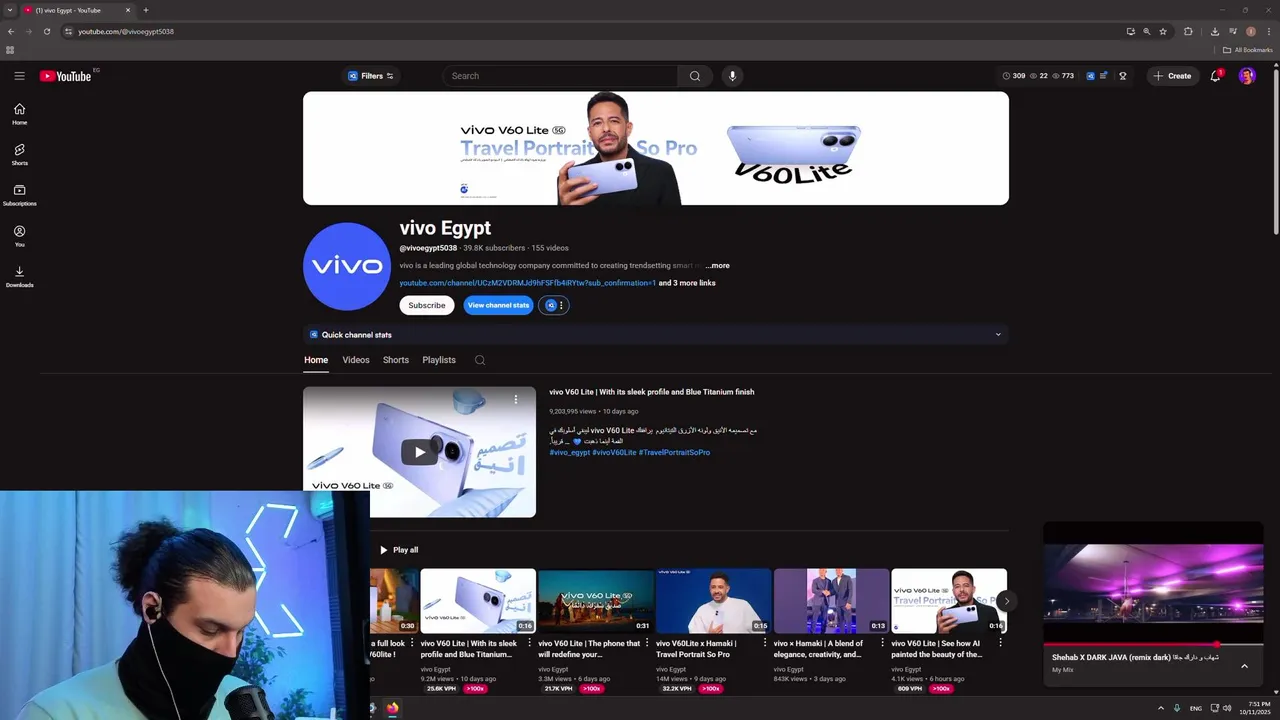Open new browser tab with plus

[x=146, y=10]
